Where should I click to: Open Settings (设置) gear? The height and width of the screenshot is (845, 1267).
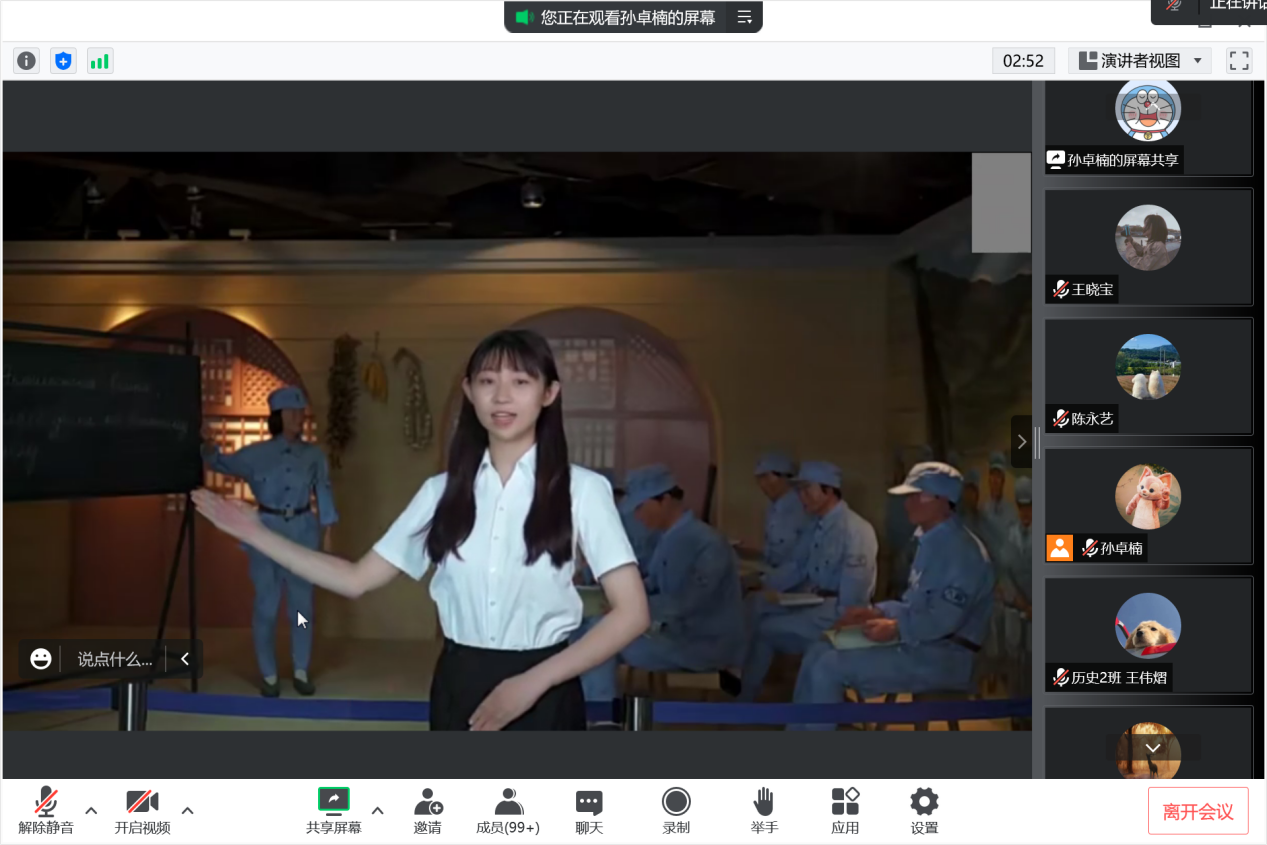pyautogui.click(x=924, y=811)
